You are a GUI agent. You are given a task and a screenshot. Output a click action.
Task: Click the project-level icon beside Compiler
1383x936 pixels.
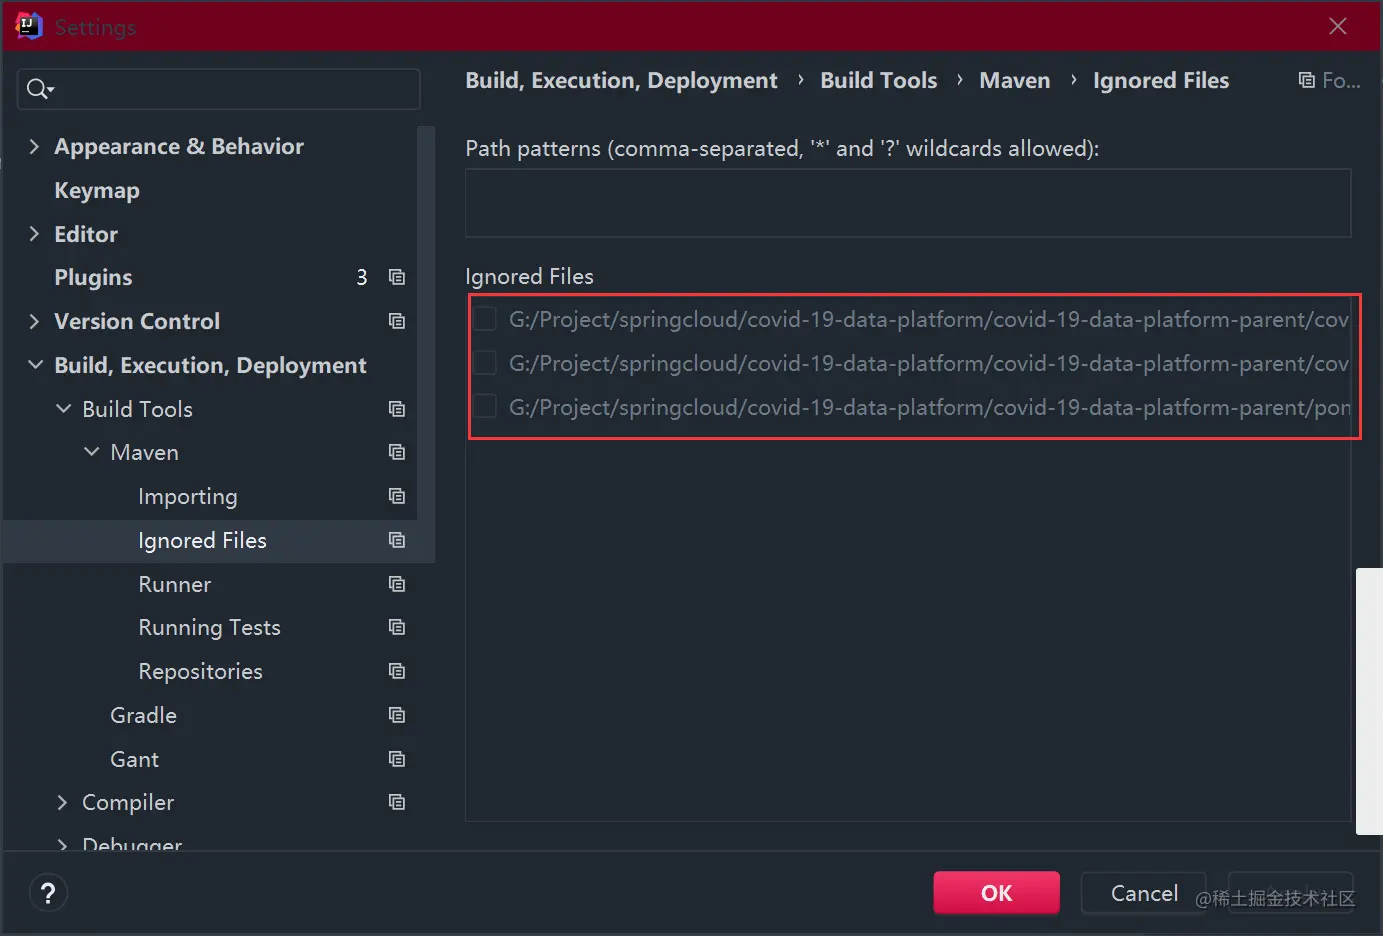coord(397,802)
